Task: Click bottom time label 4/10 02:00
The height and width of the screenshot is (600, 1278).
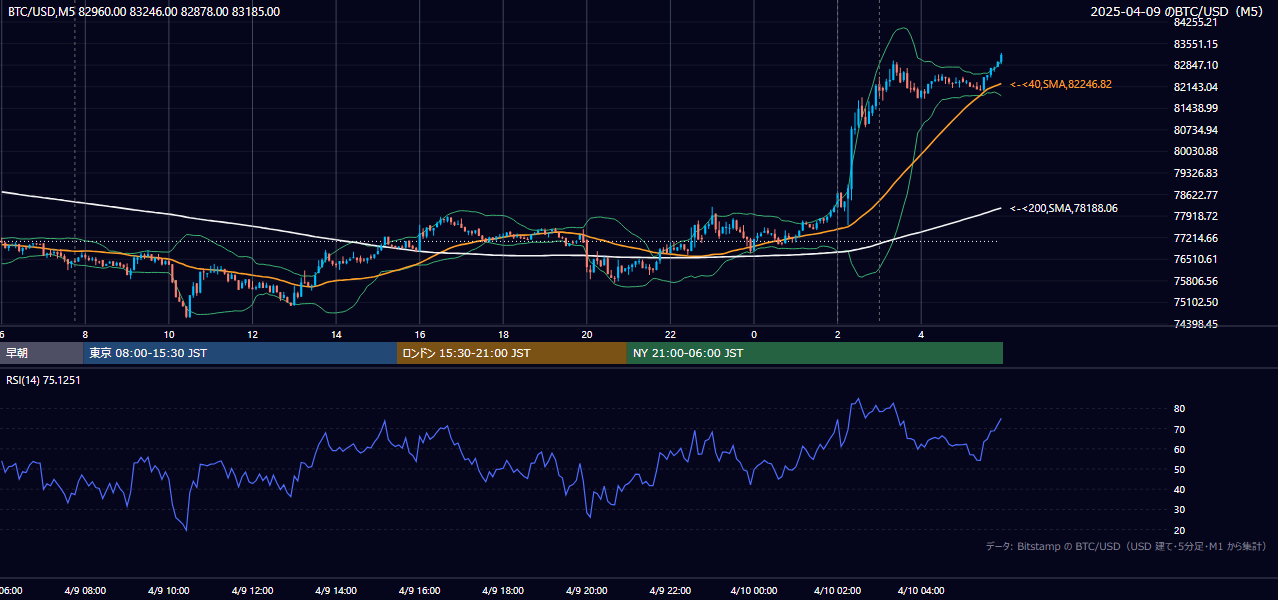Action: click(837, 591)
